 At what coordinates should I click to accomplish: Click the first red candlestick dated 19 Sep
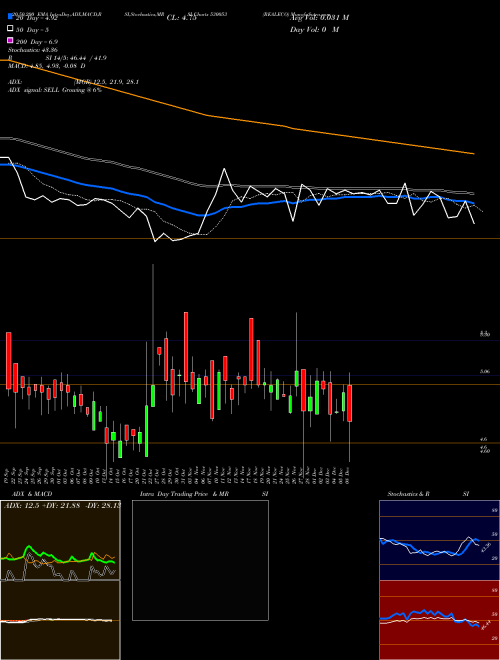8,360
